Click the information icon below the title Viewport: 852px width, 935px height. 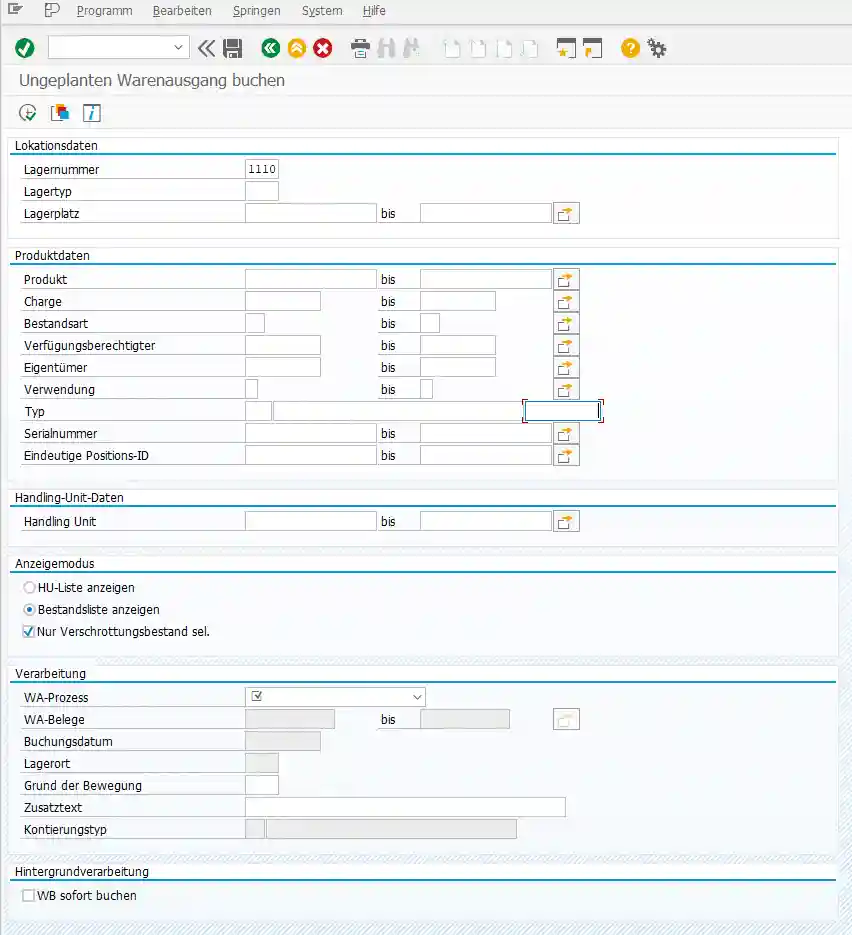[x=91, y=113]
